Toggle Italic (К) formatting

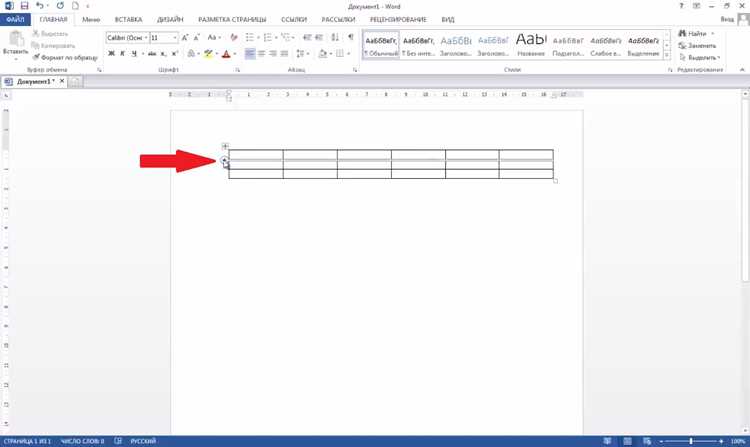[x=122, y=54]
